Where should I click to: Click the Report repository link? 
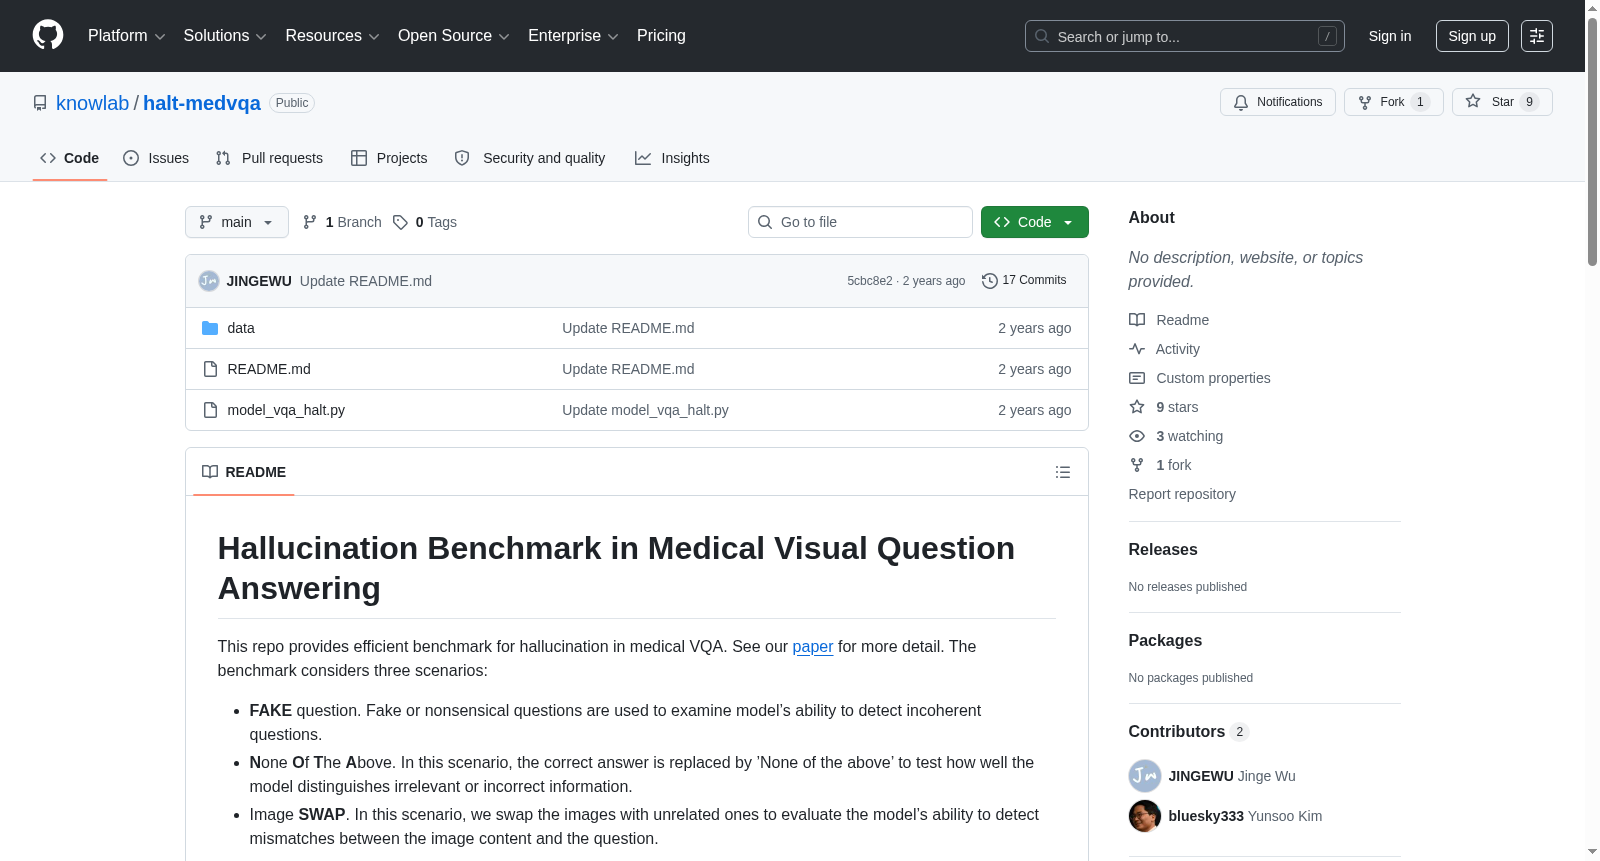(1182, 494)
